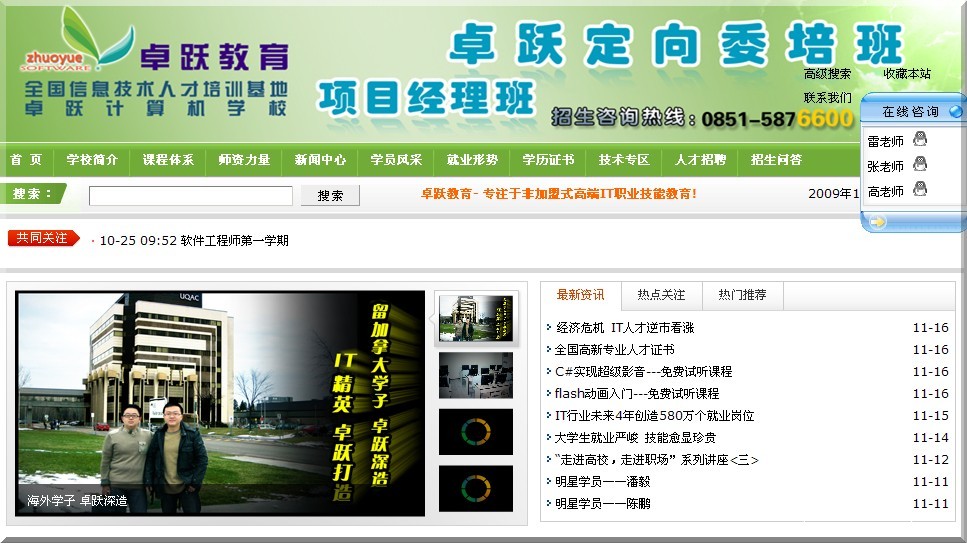Open the 课程体系 menu item
Viewport: 967px width, 543px height.
[x=168, y=160]
